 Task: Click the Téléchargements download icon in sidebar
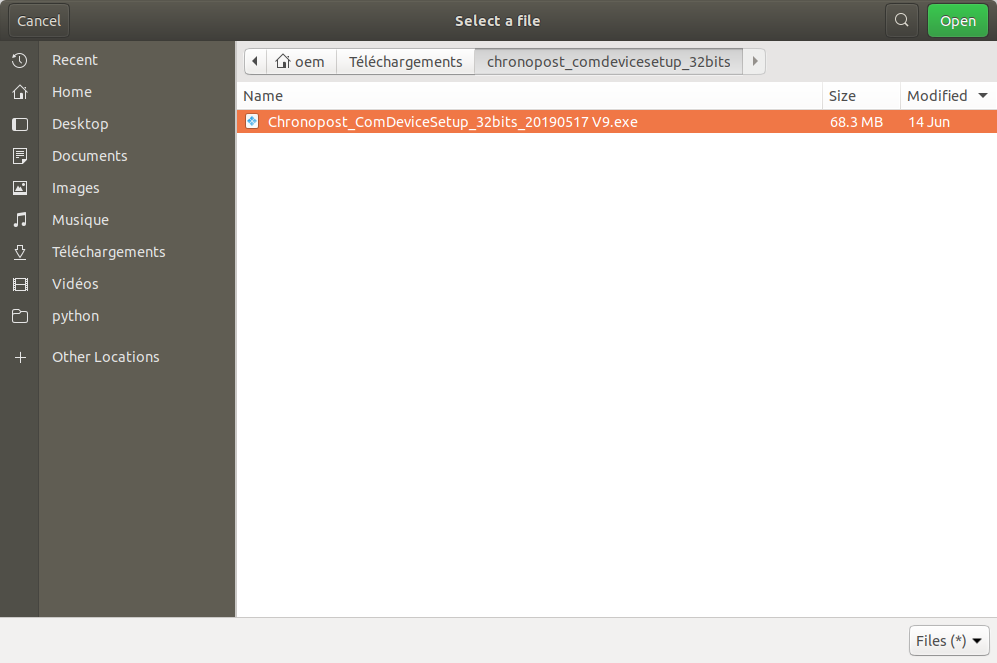click(19, 252)
